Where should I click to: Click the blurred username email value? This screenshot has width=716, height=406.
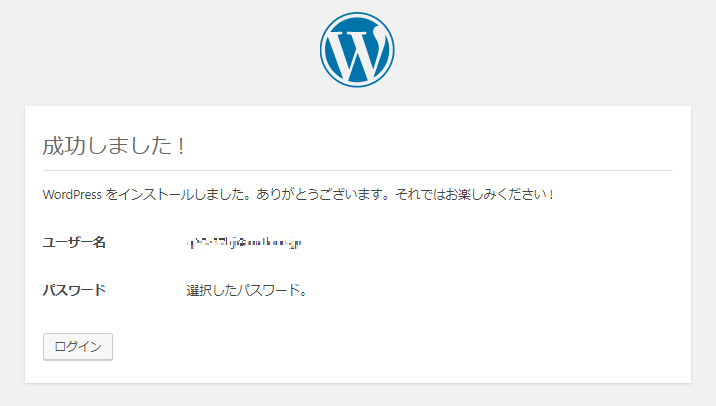click(x=245, y=242)
